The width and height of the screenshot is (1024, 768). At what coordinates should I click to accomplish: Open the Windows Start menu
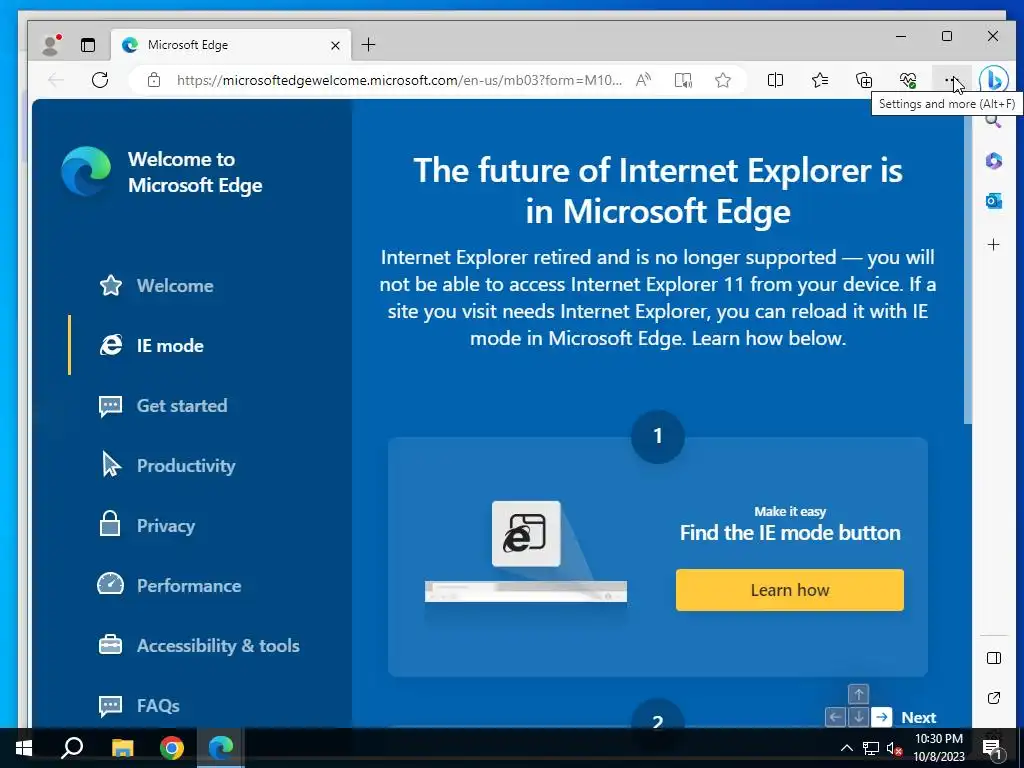(x=24, y=748)
